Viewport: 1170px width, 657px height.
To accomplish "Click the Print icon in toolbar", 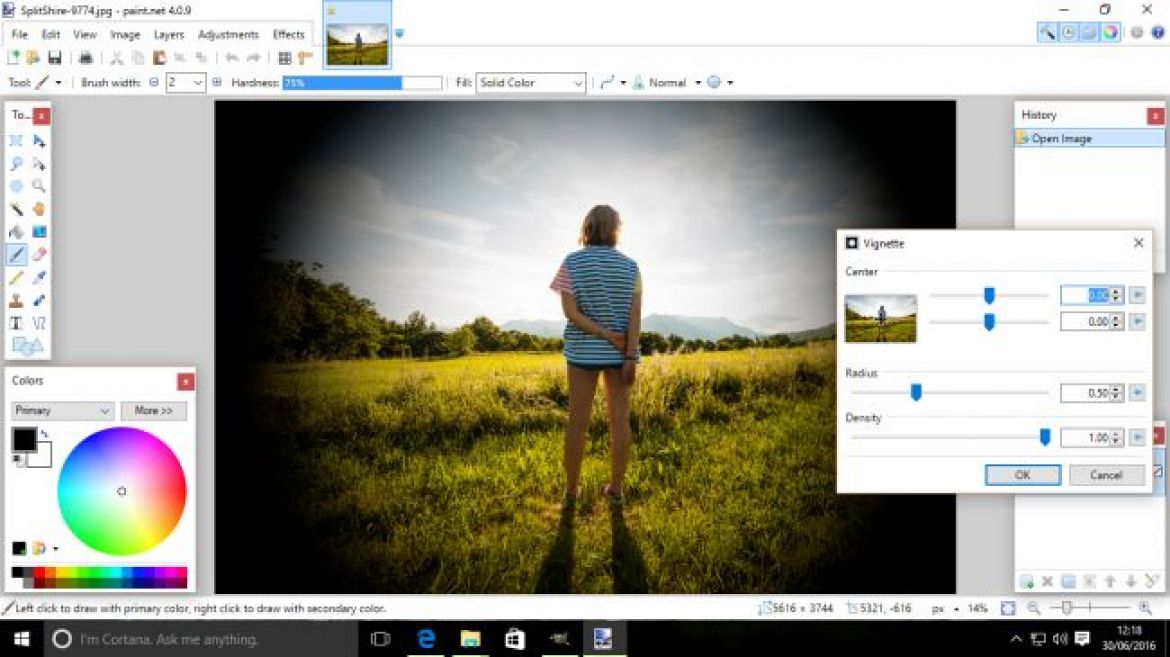I will [x=86, y=58].
